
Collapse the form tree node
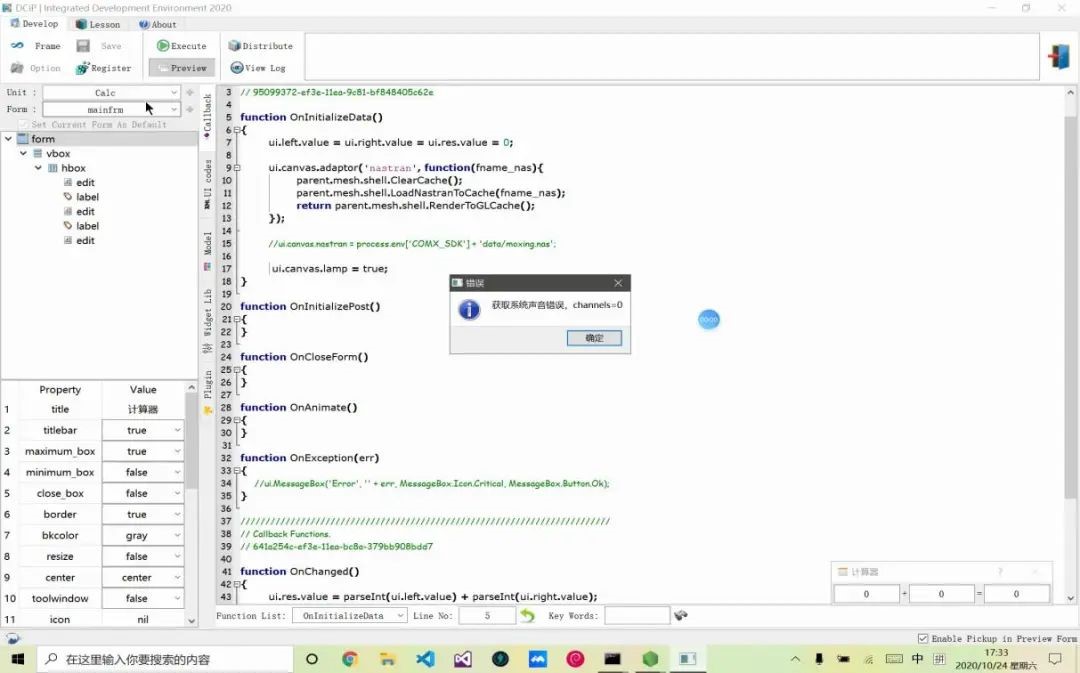(x=8, y=138)
